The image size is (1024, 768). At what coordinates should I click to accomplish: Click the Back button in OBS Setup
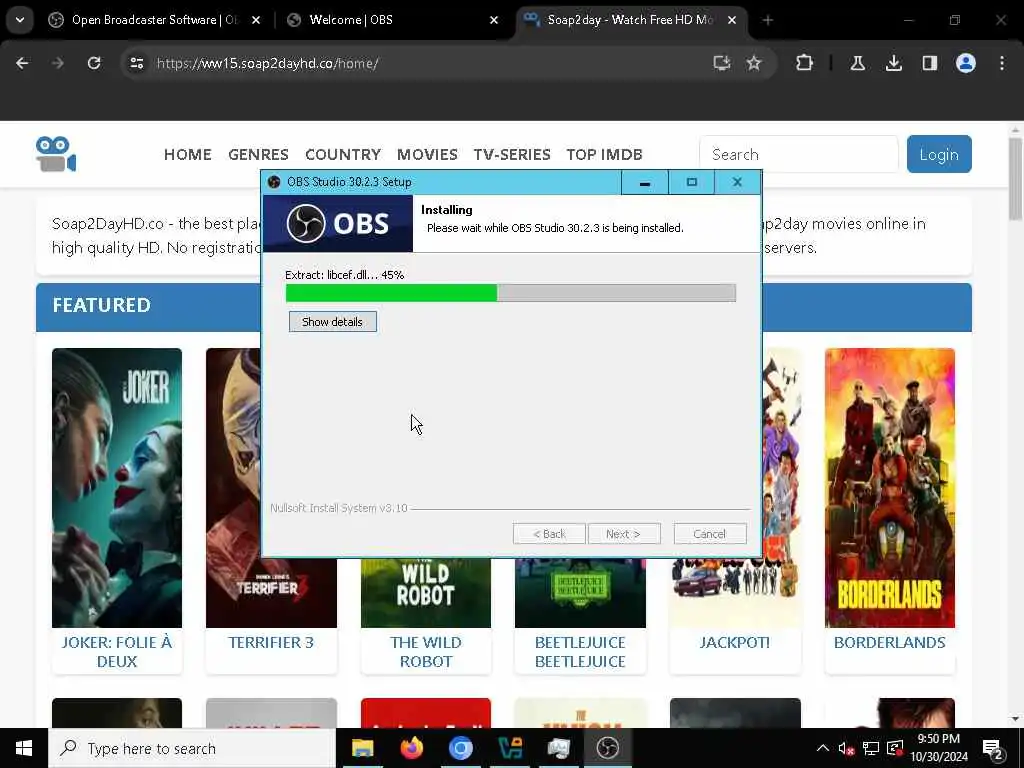(549, 534)
